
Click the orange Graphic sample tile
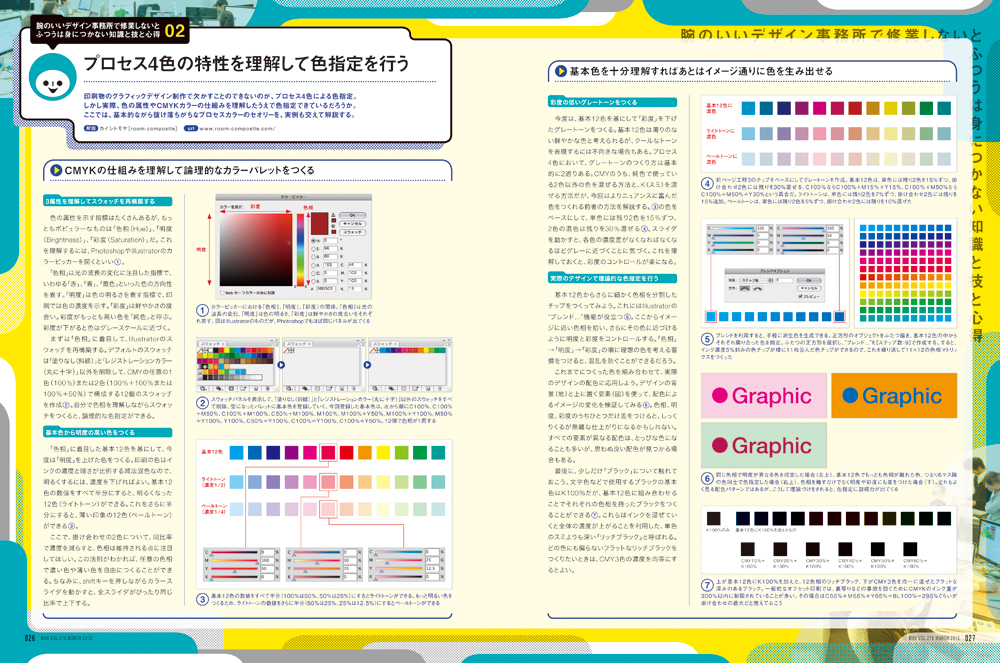pyautogui.click(x=894, y=395)
